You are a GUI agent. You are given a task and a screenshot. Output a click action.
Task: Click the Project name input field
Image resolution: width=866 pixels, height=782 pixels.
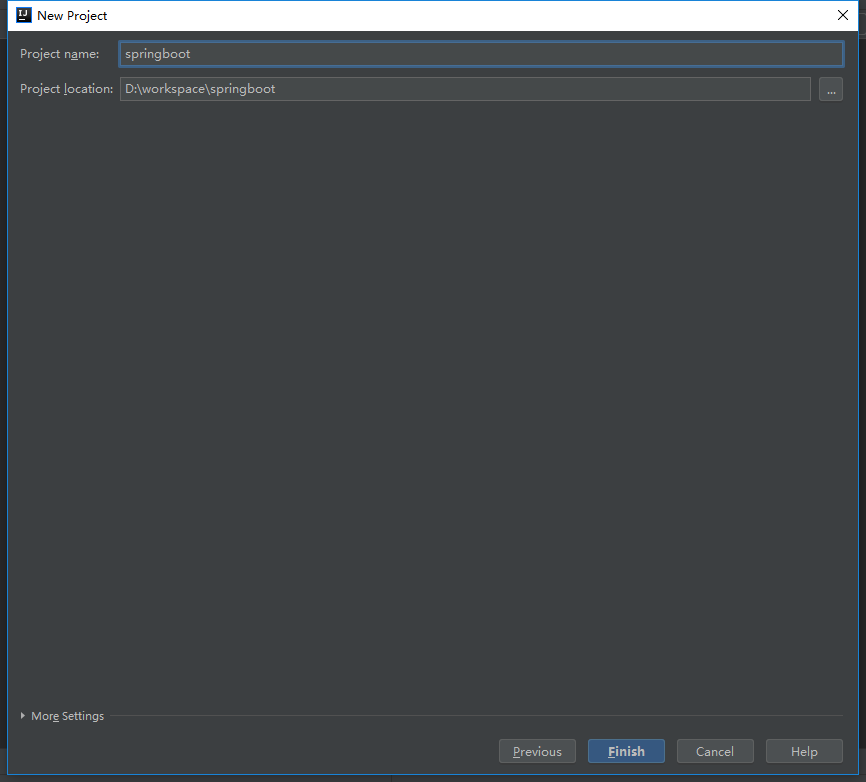[481, 54]
